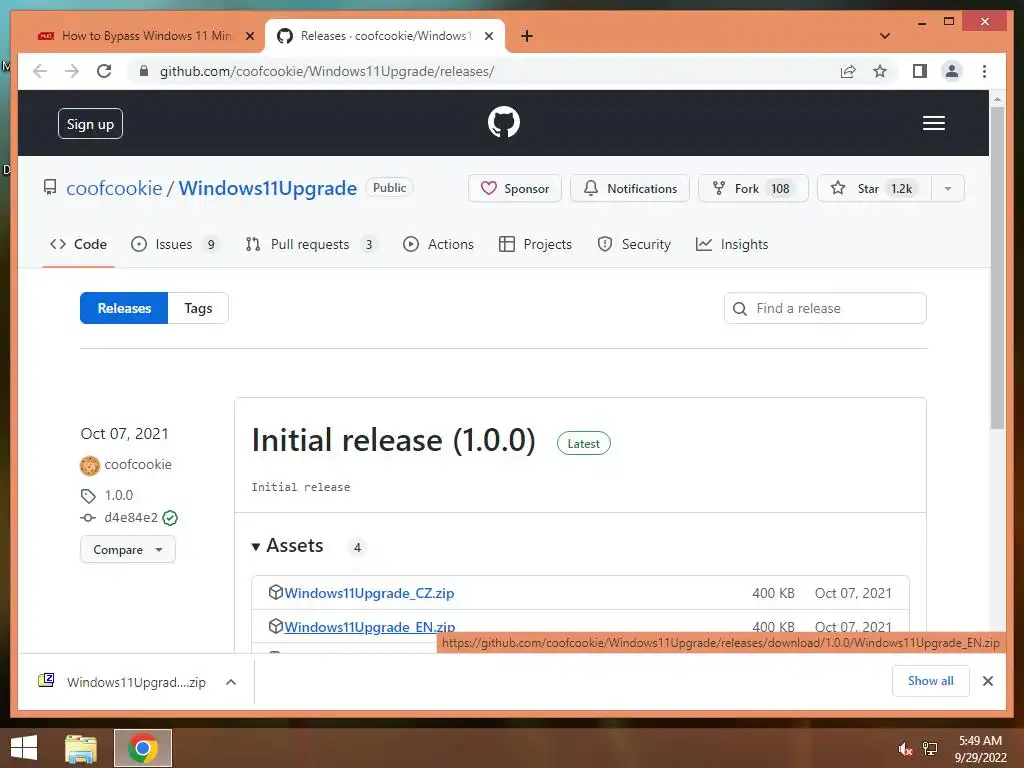This screenshot has width=1024, height=768.
Task: Click the GitHub Octocat logo in header
Action: pyautogui.click(x=504, y=122)
